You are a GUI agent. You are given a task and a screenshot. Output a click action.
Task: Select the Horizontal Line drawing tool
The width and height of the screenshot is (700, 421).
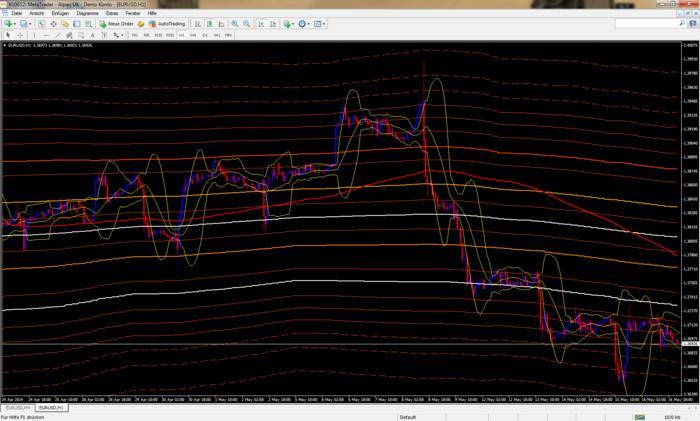(46, 35)
